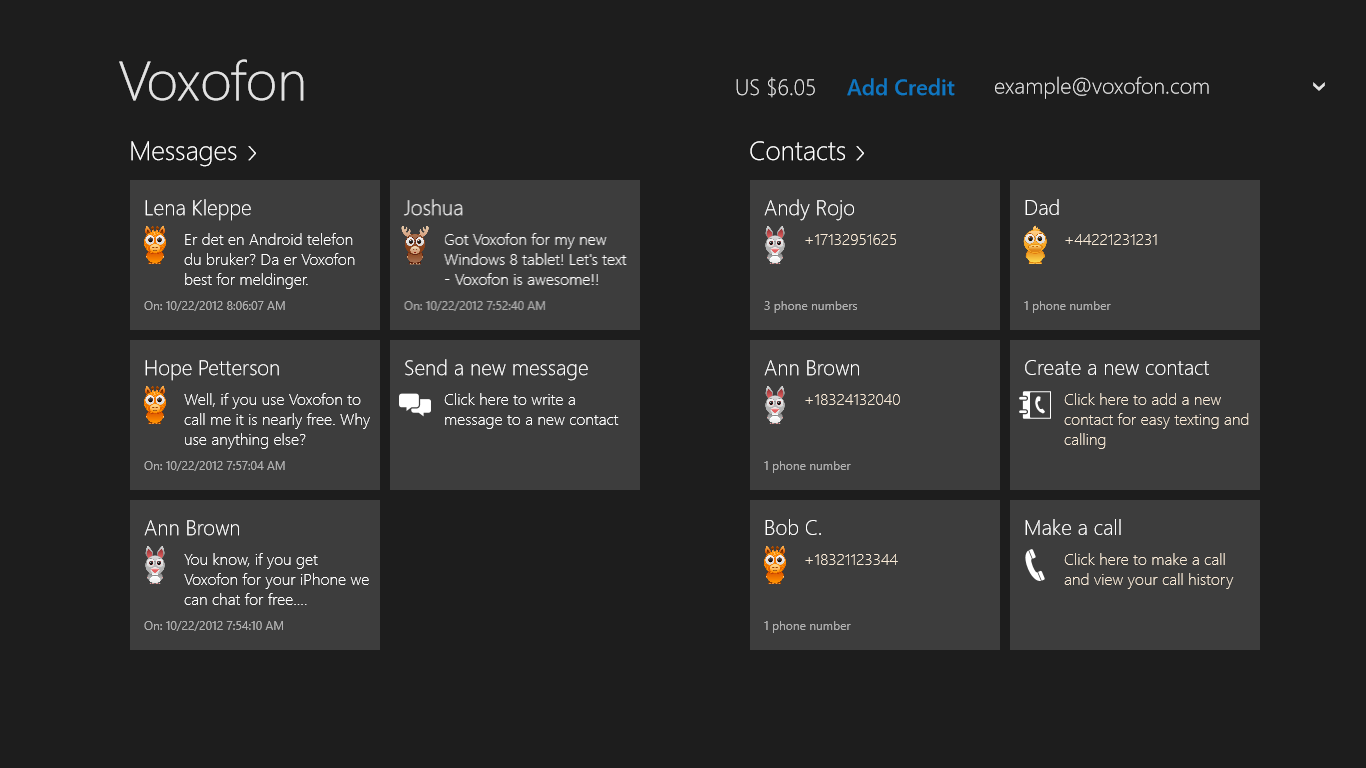Click Lena Kleppe's orange owl avatar
Viewport: 1366px width, 768px height.
(155, 244)
